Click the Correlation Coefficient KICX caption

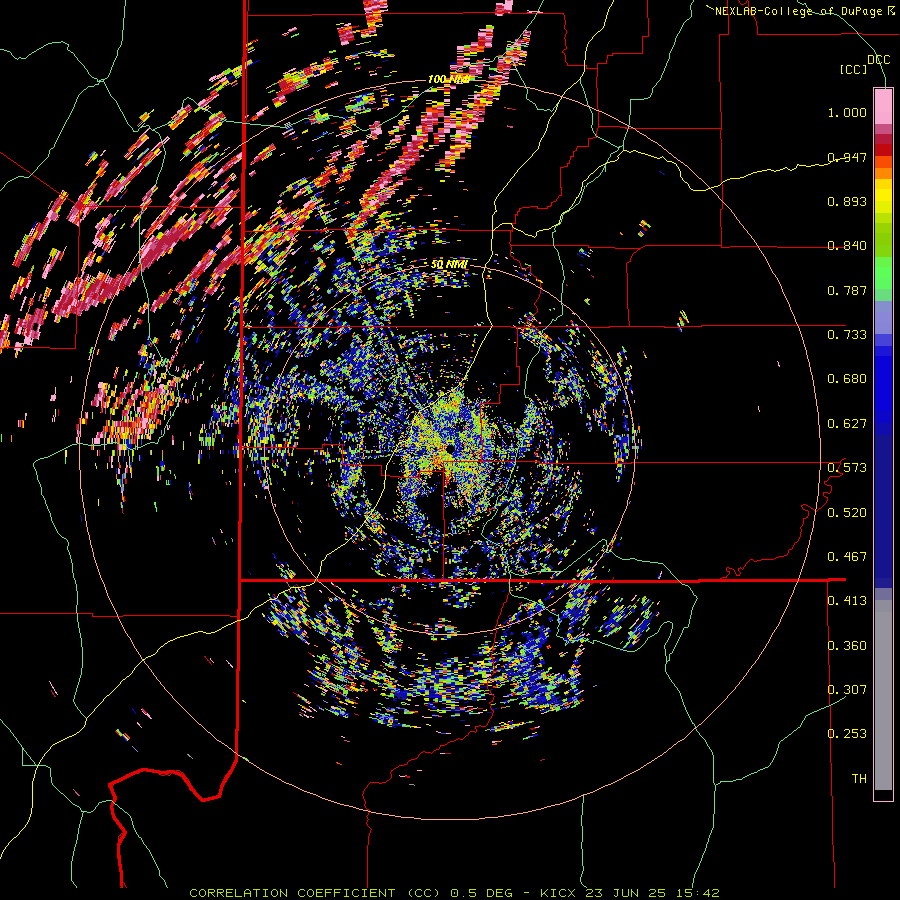tap(454, 893)
